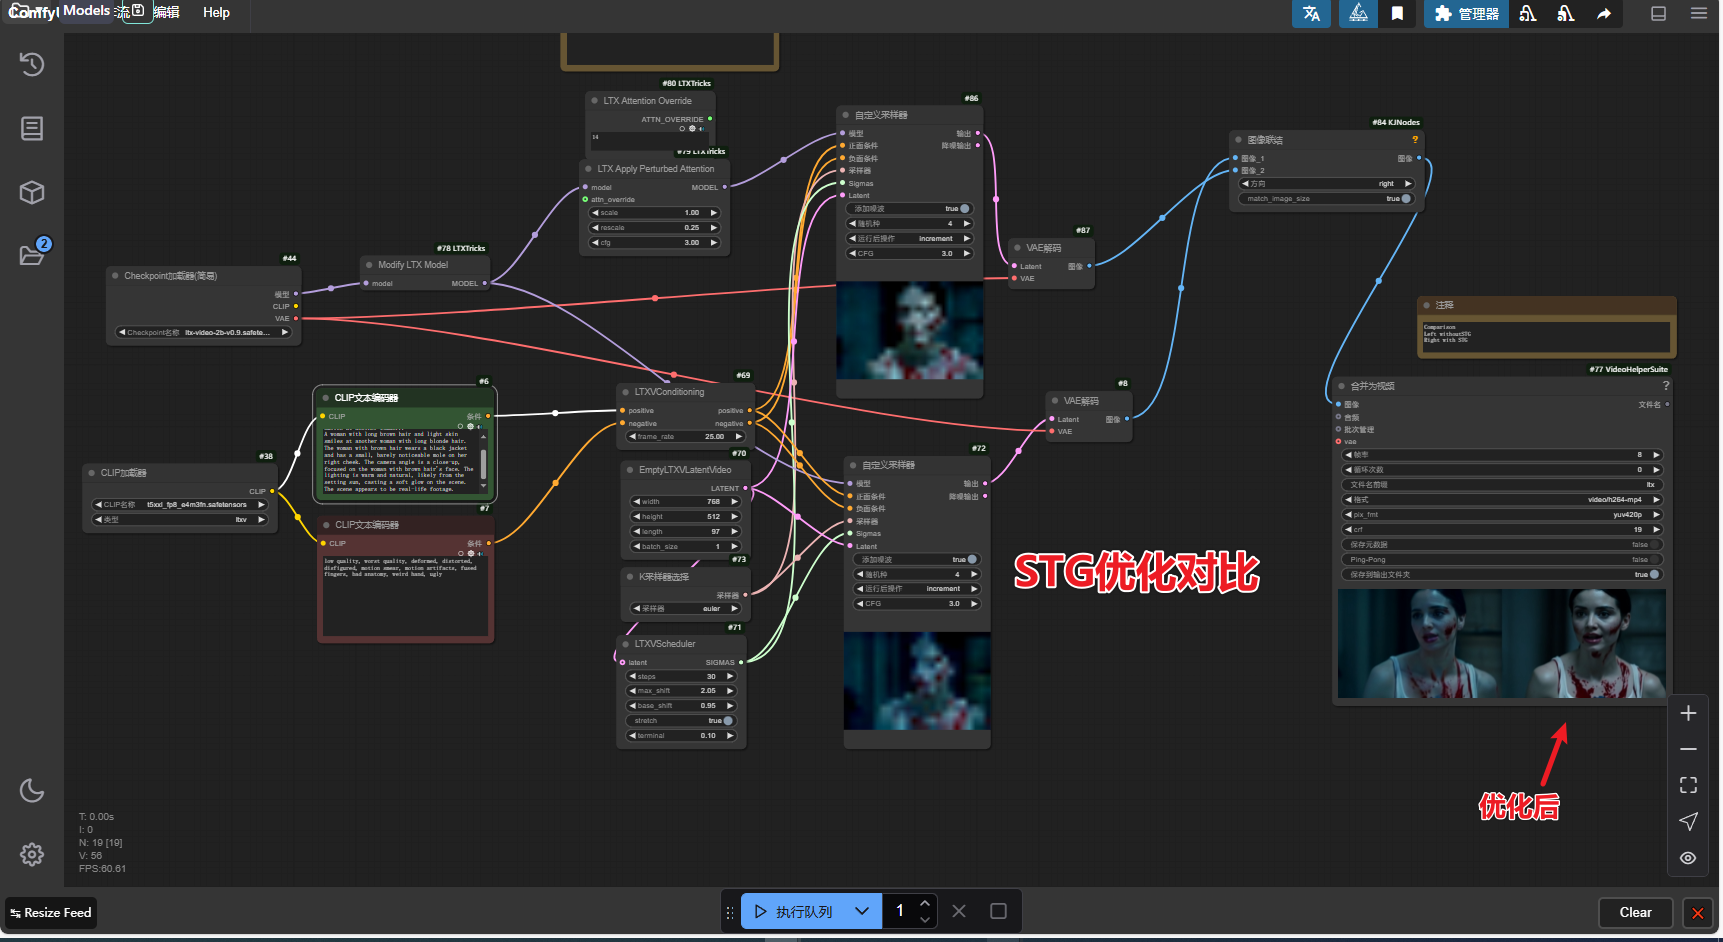Open the Help menu
The width and height of the screenshot is (1723, 942).
[x=216, y=13]
